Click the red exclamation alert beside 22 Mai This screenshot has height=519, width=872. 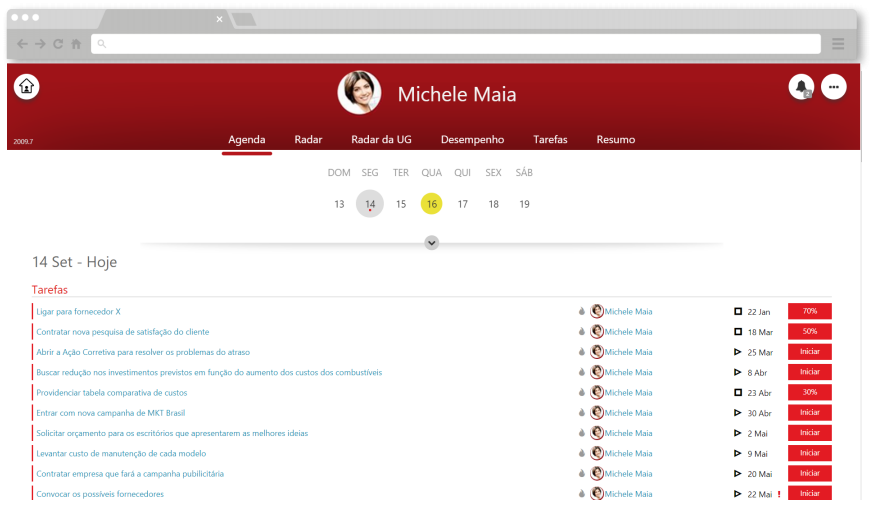(779, 494)
